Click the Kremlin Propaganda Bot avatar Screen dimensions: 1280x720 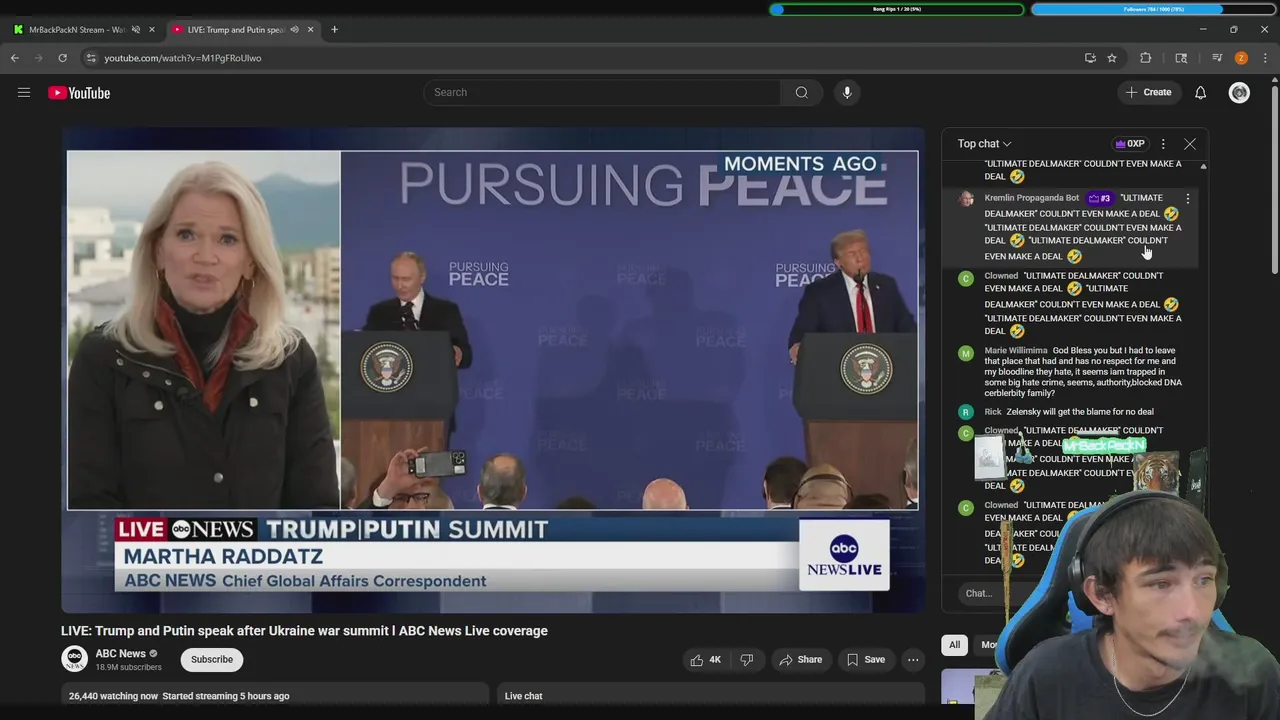tap(966, 199)
